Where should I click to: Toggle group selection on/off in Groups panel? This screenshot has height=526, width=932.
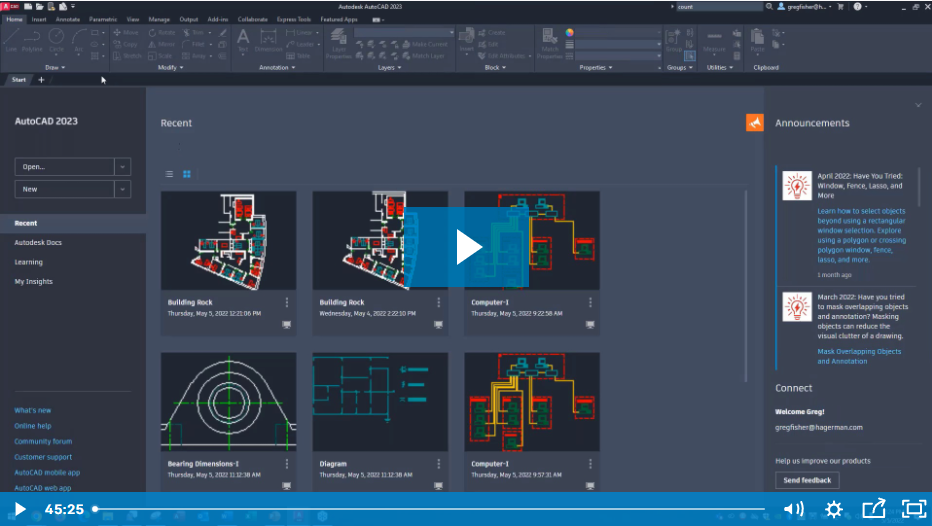point(689,56)
